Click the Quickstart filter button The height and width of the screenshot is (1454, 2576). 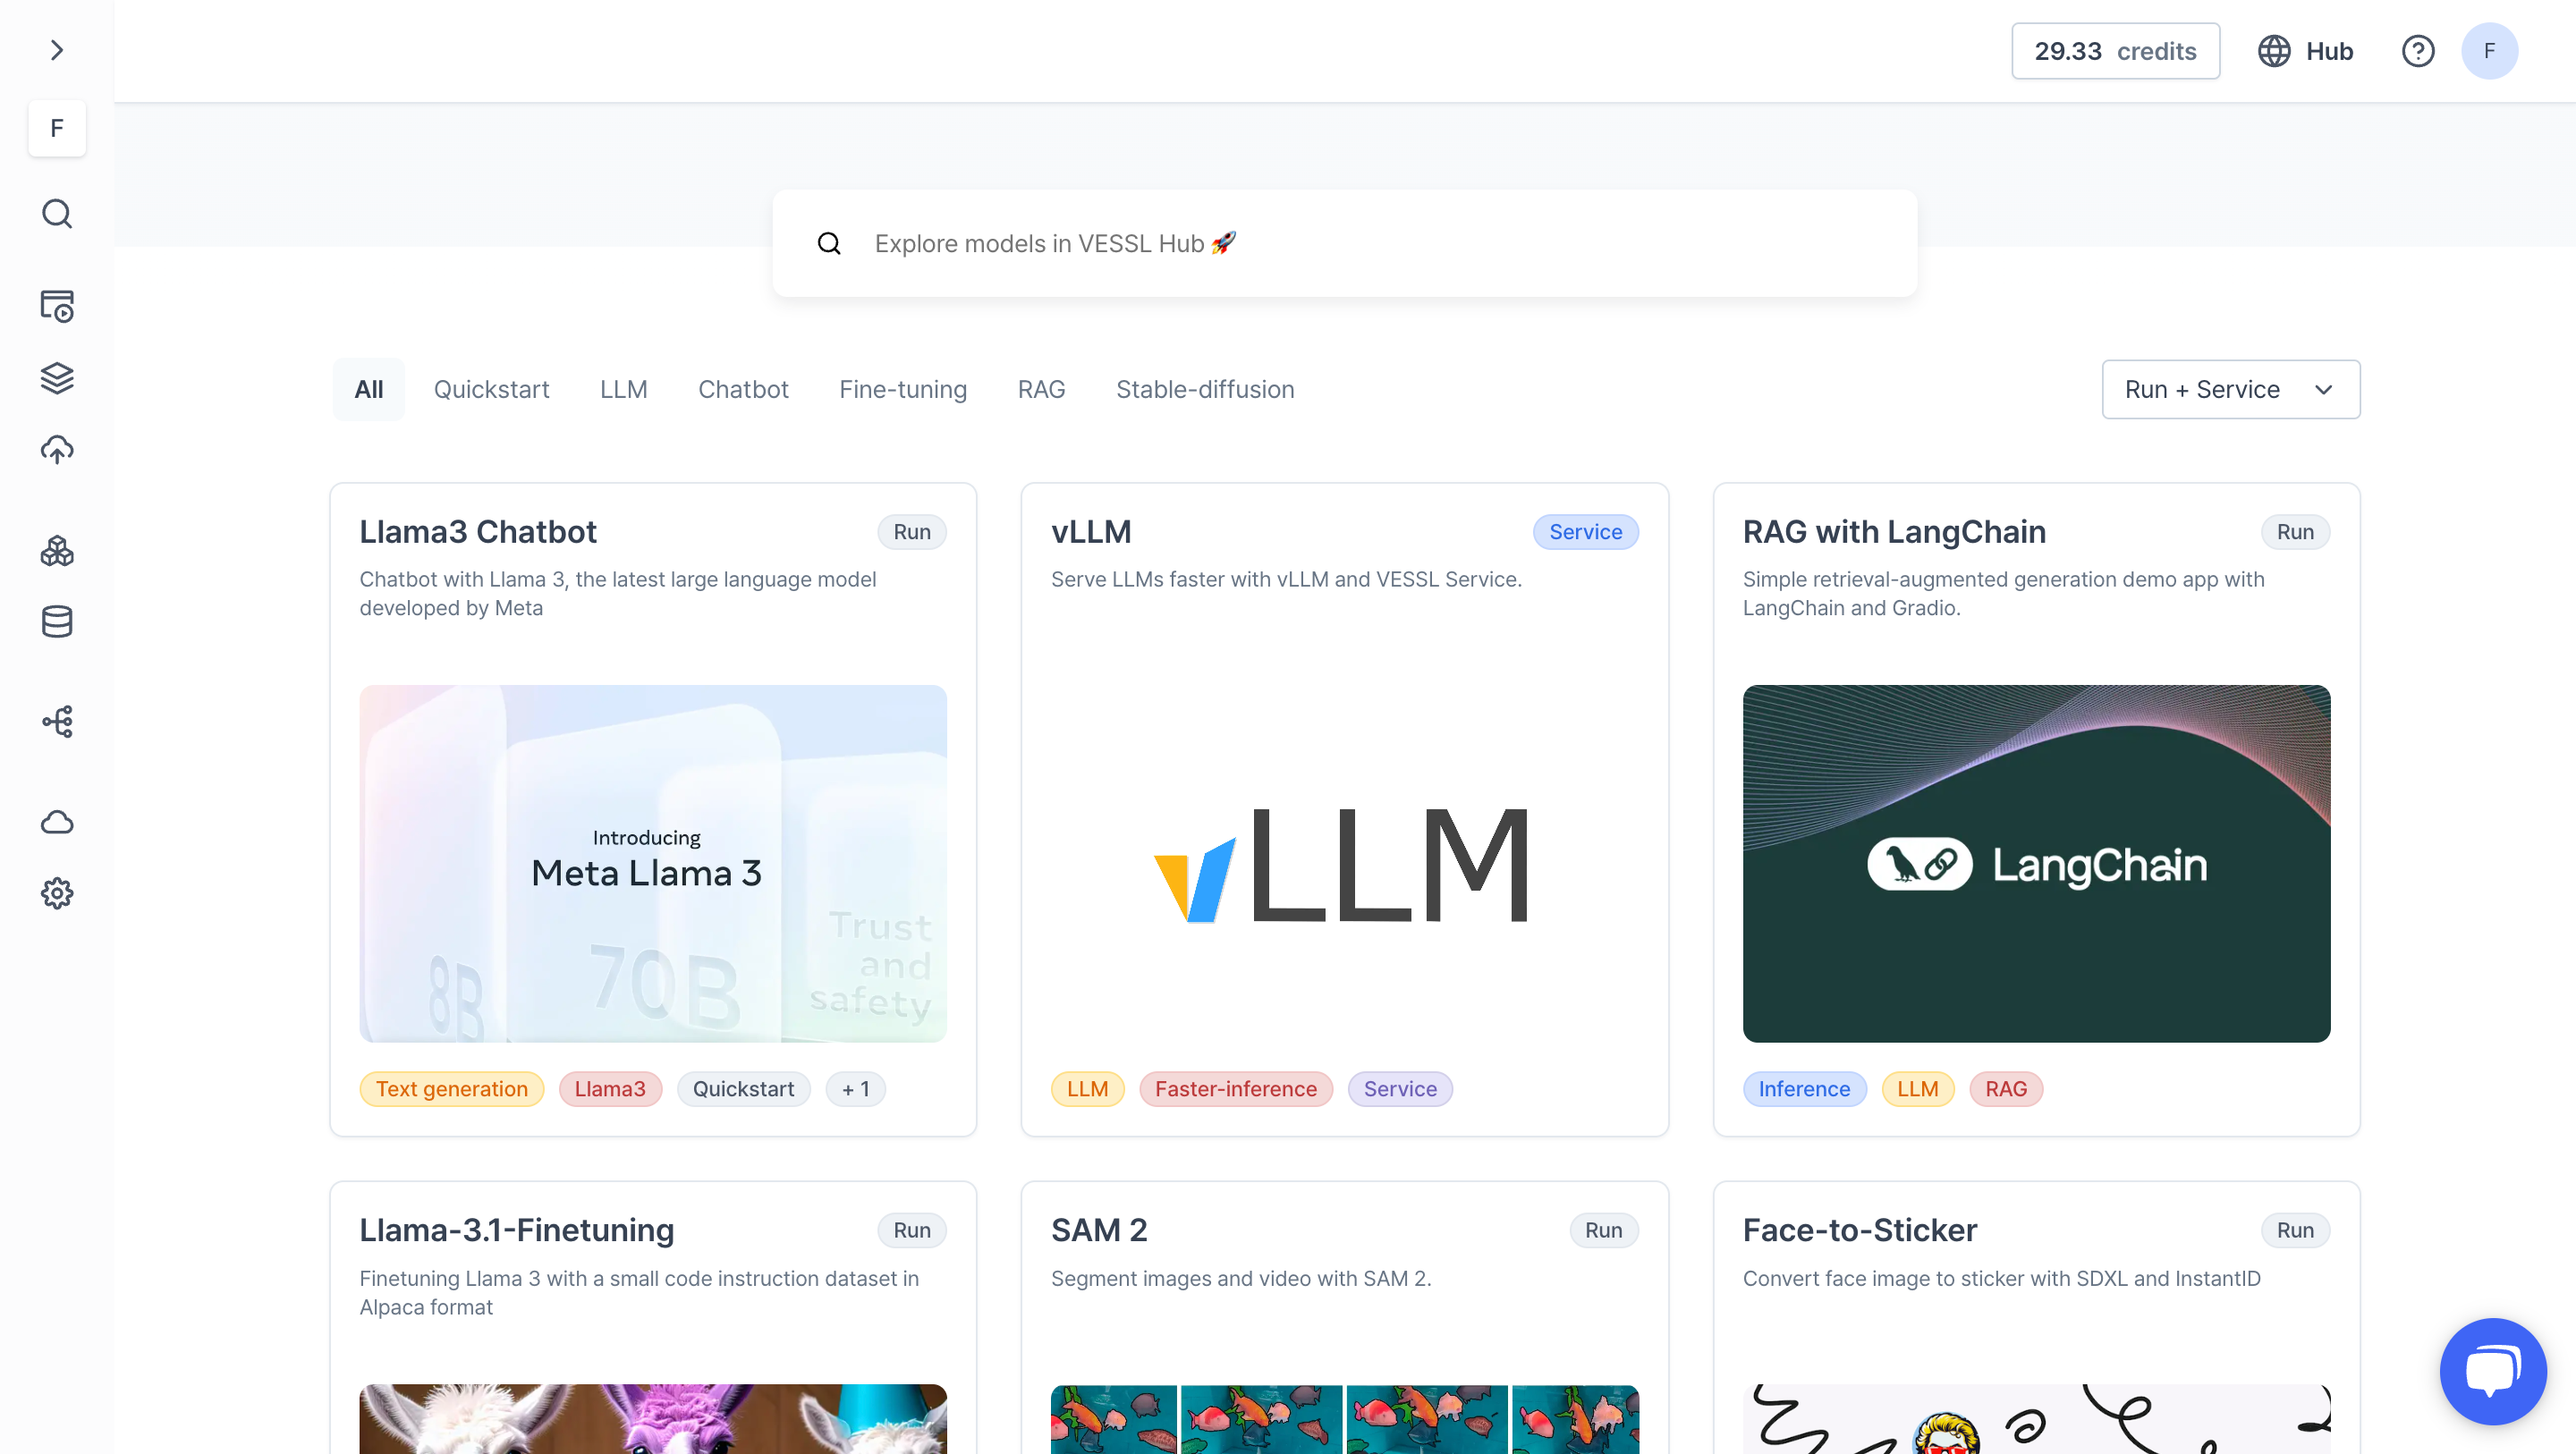[x=492, y=387]
